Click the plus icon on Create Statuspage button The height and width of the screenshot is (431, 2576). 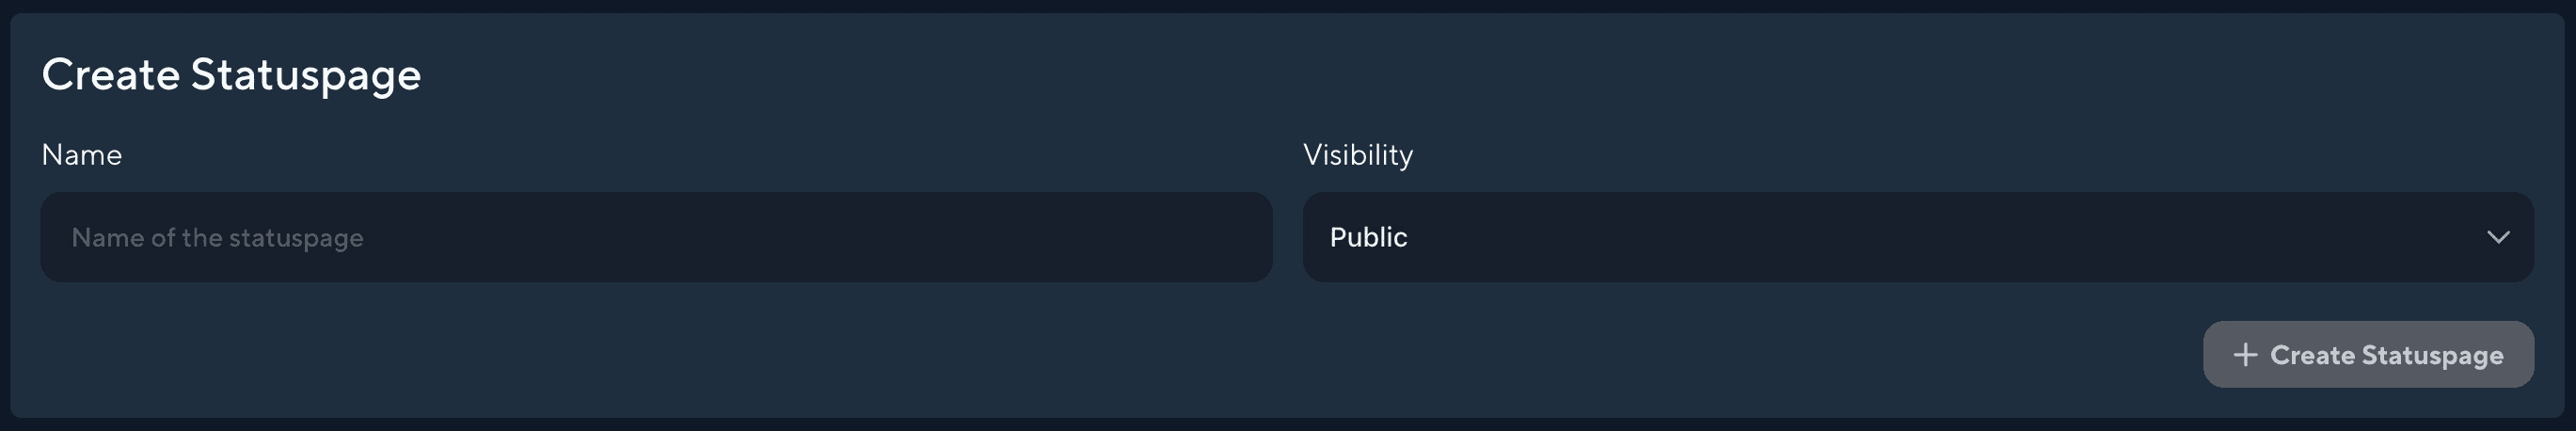2244,355
